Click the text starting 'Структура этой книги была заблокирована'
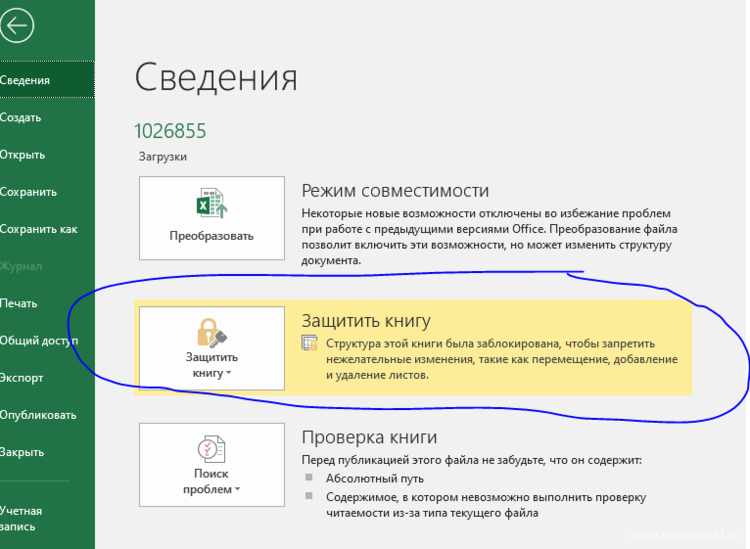Screen dimensions: 750x549 [x=502, y=359]
